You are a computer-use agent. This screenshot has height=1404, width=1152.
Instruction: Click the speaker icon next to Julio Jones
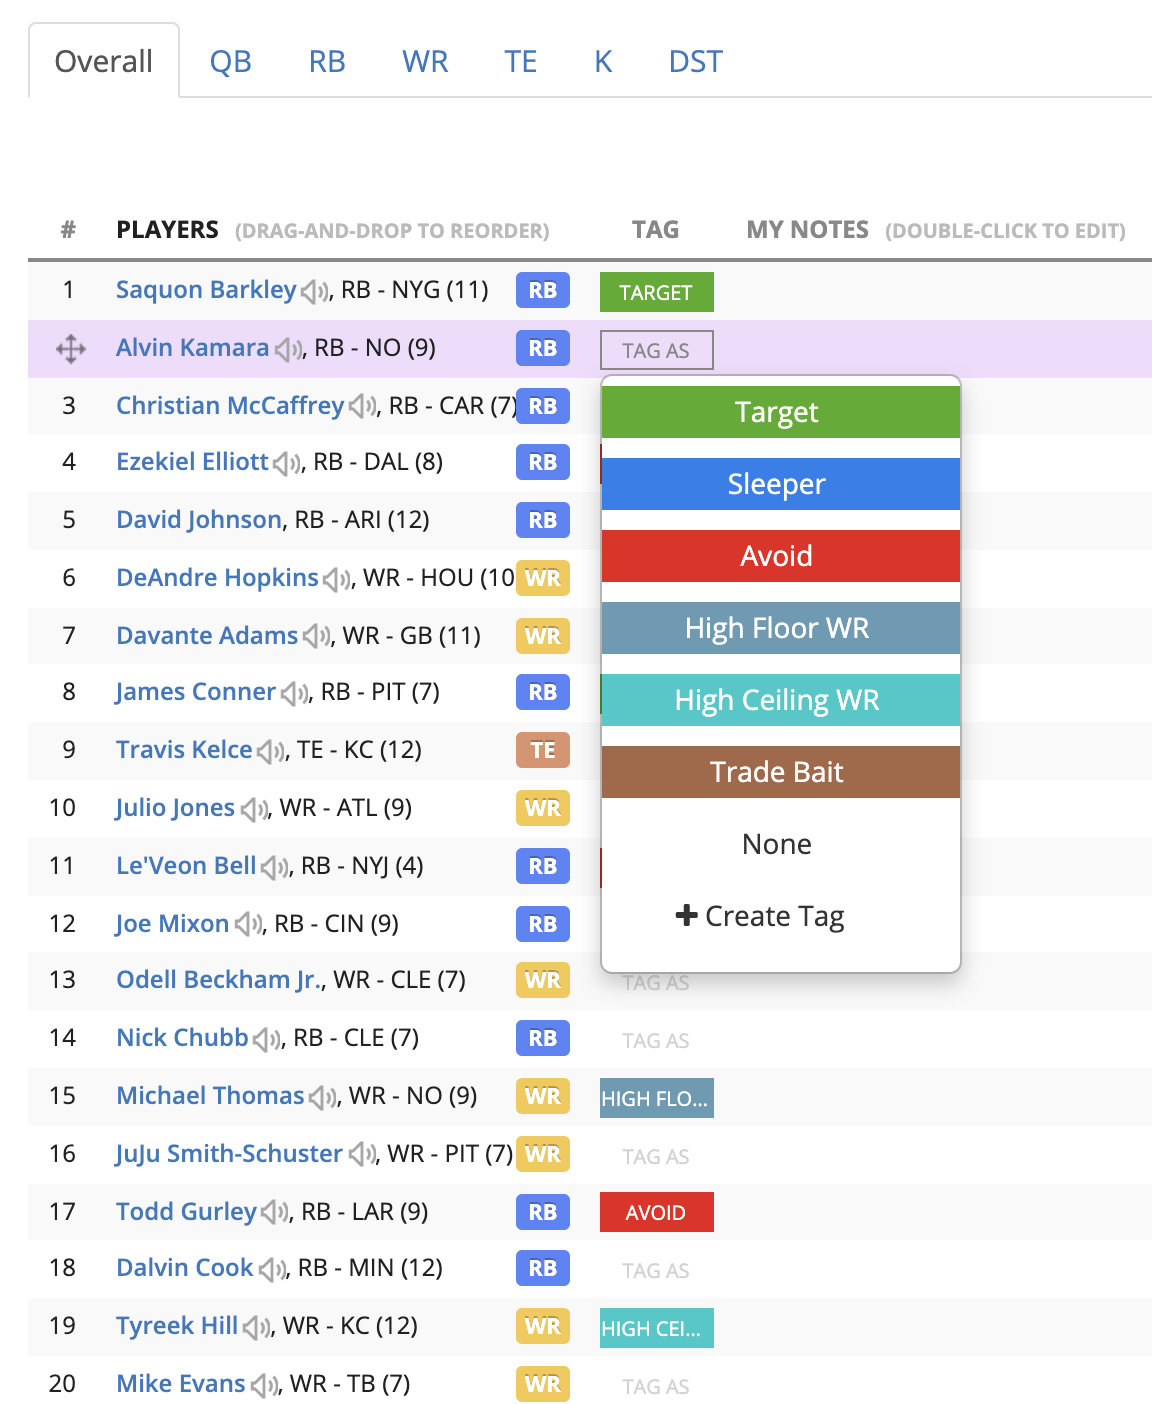253,809
